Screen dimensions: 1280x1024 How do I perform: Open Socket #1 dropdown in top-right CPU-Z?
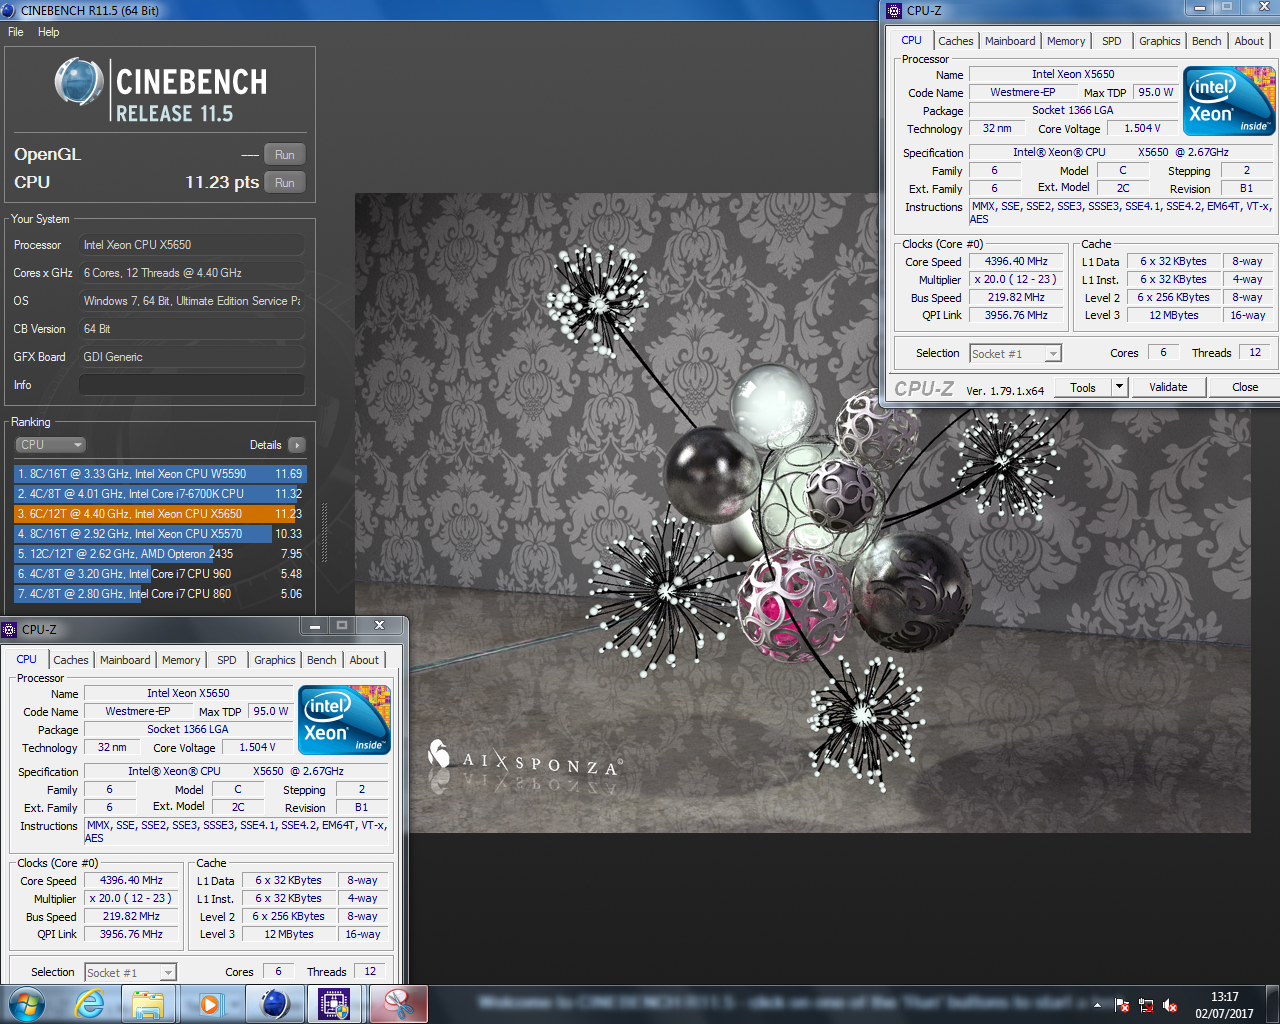click(x=1015, y=354)
